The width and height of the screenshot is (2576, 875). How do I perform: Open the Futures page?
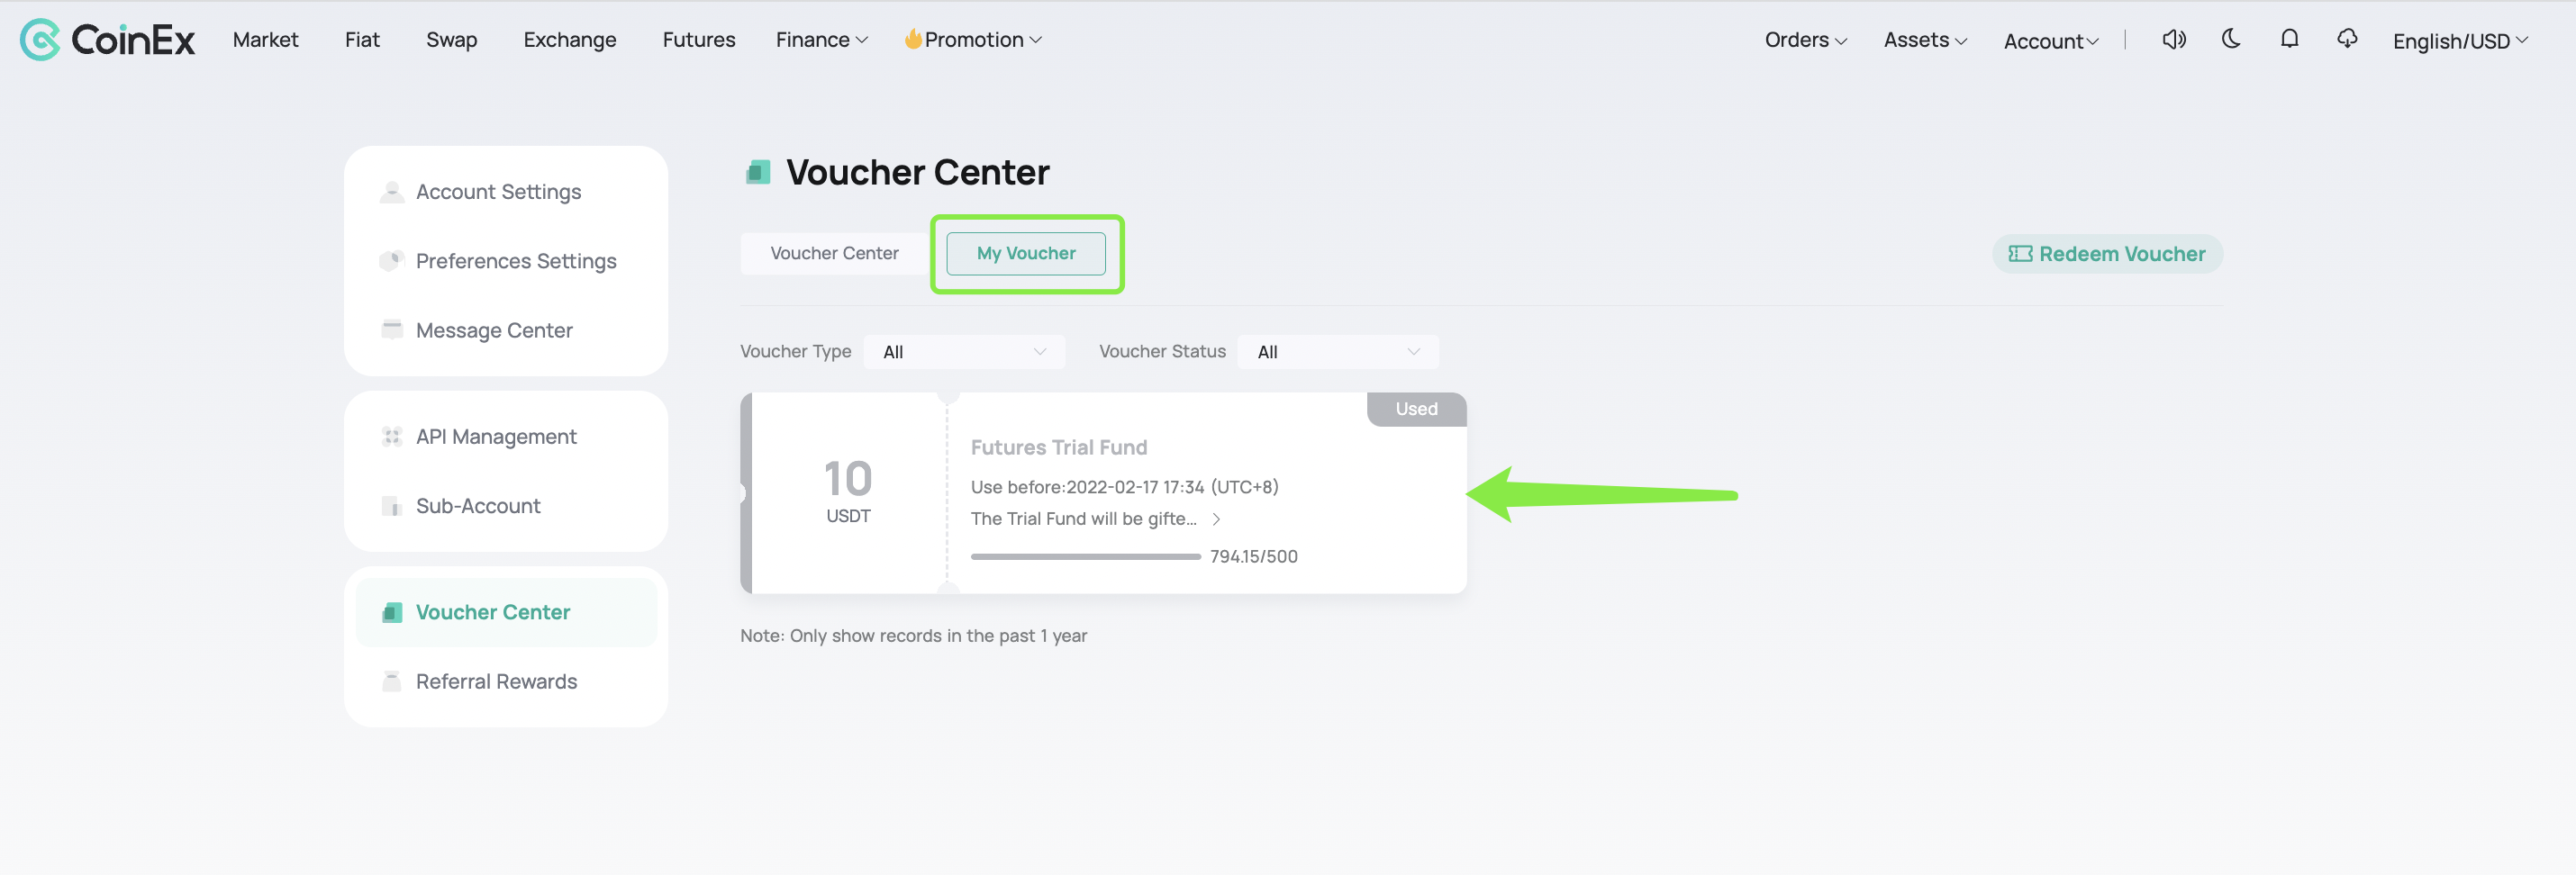click(x=698, y=40)
